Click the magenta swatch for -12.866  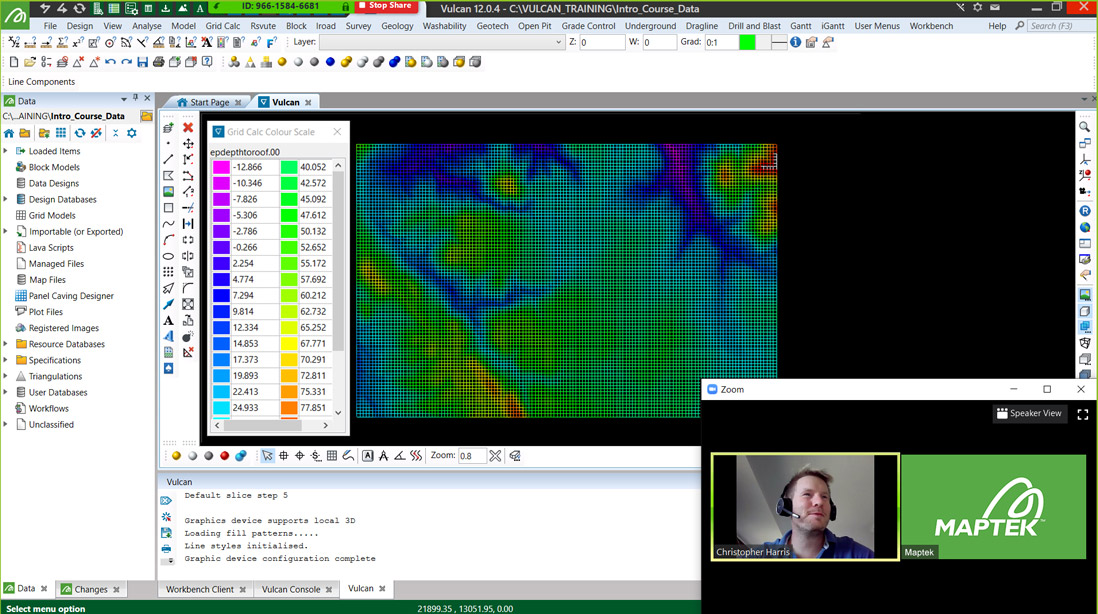pos(221,167)
